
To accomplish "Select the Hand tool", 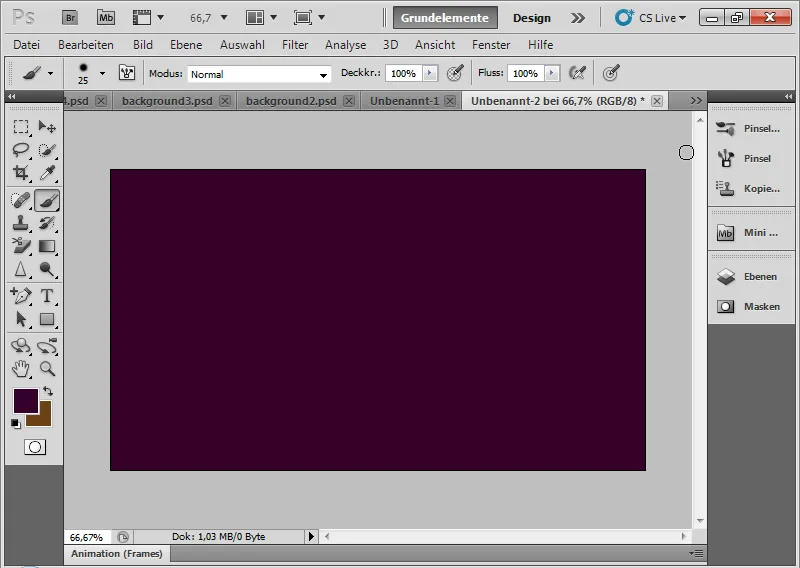I will point(21,368).
